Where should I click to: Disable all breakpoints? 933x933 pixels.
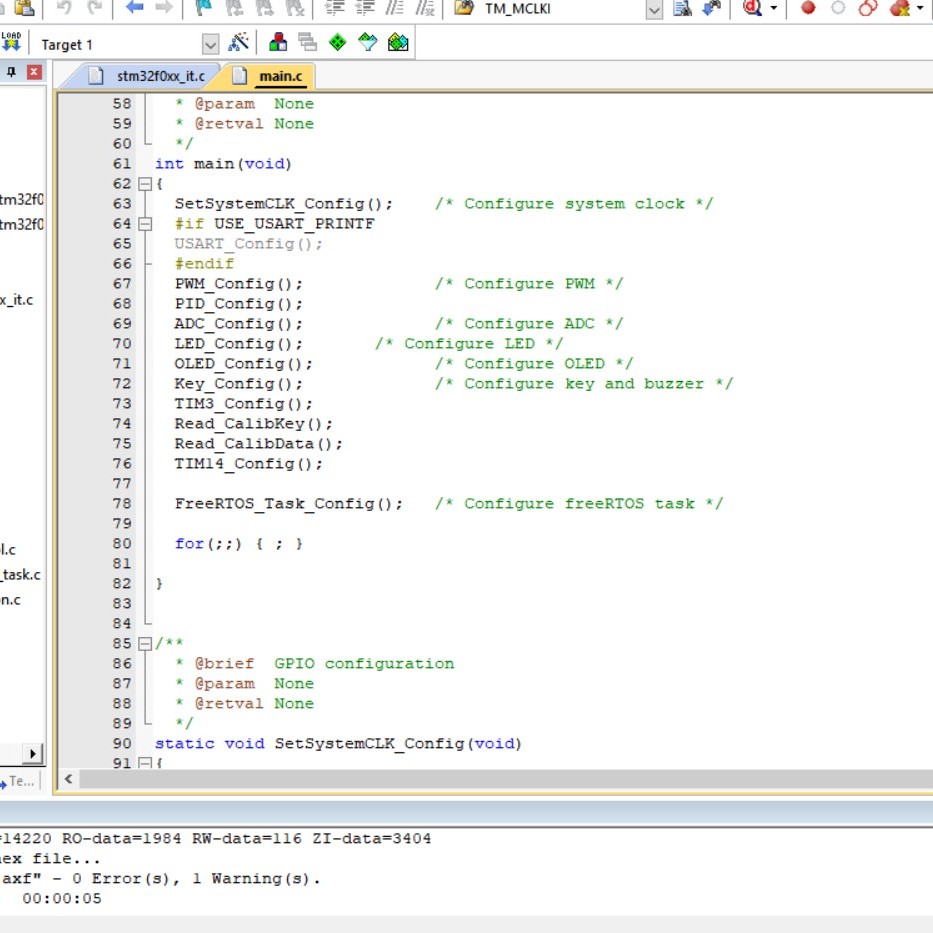(868, 8)
